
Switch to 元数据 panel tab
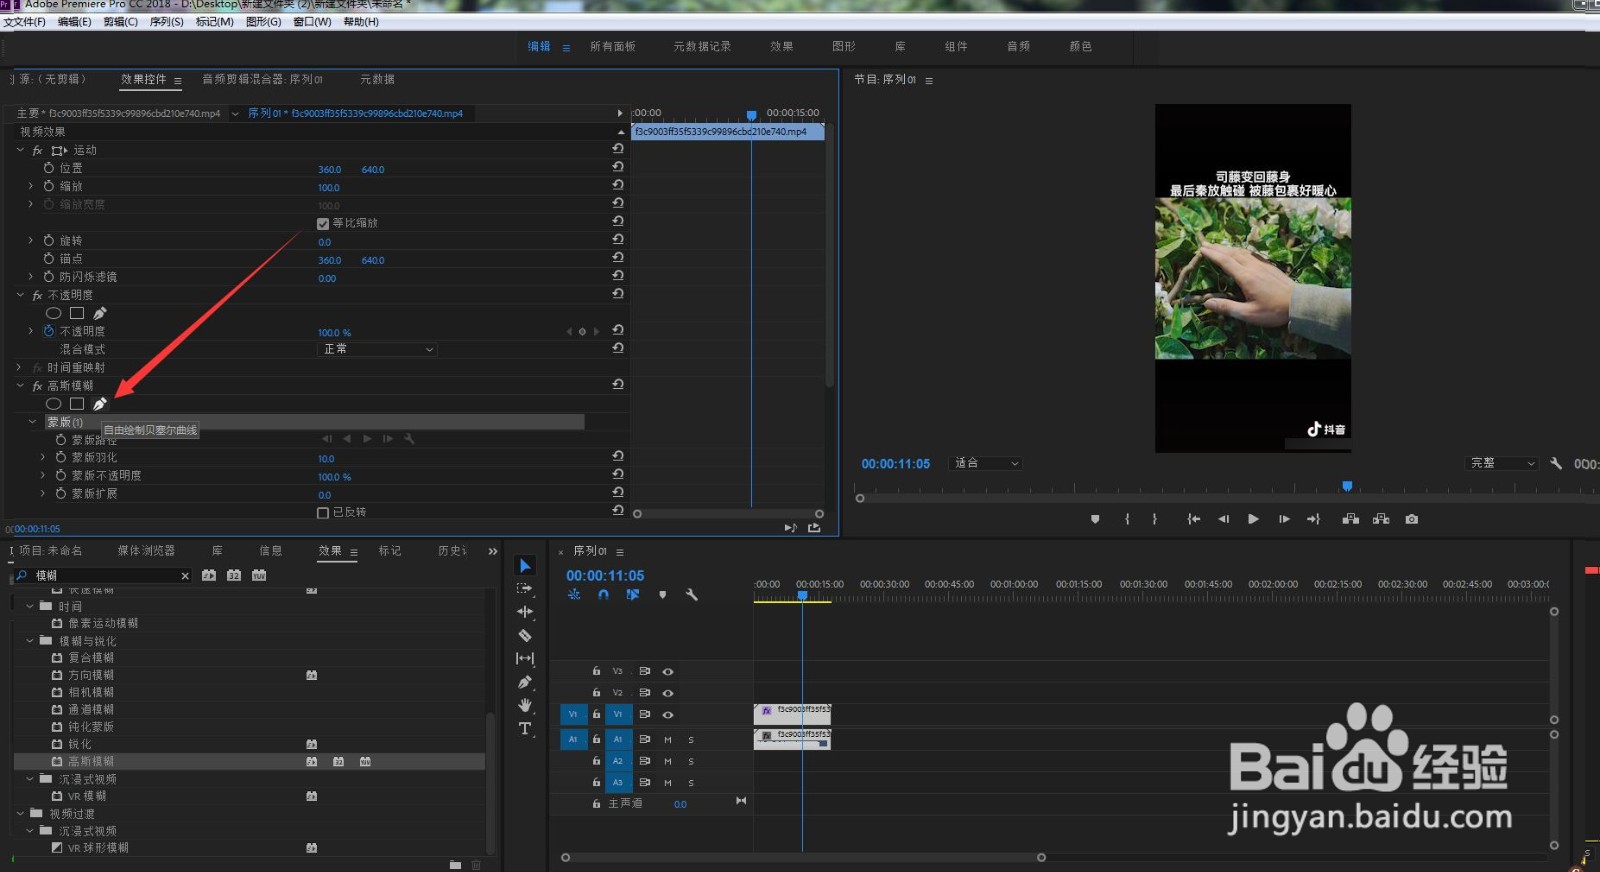click(377, 79)
